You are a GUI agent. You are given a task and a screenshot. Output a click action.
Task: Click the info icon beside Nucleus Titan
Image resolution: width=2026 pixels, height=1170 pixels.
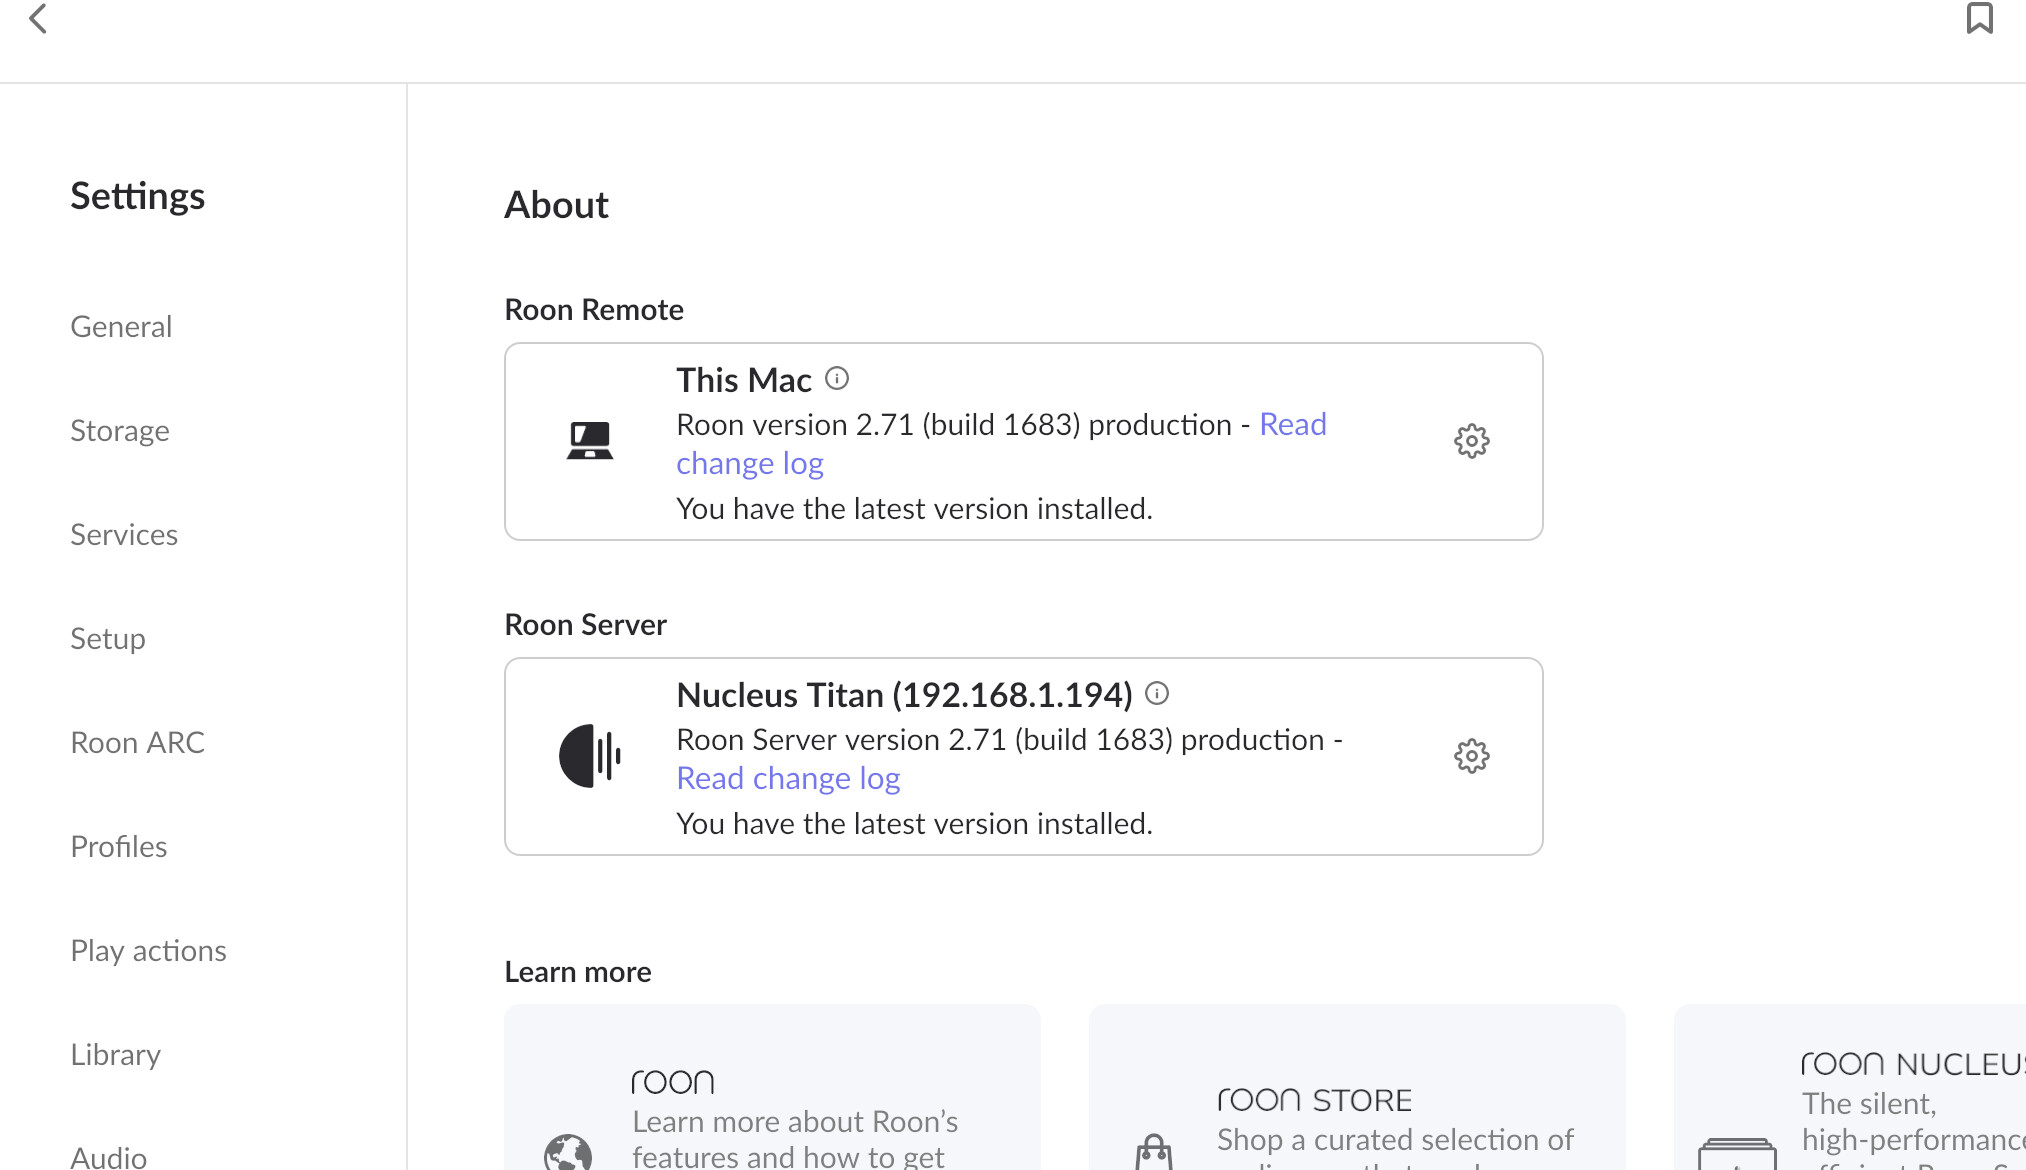(1157, 693)
